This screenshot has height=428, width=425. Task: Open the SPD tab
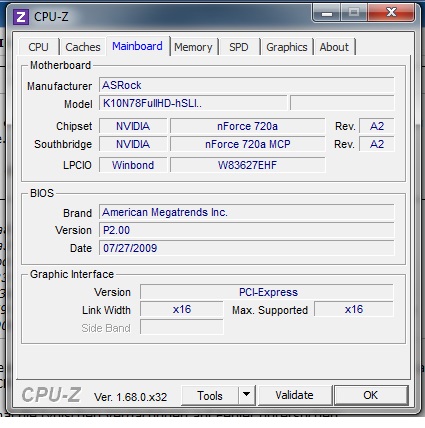239,47
